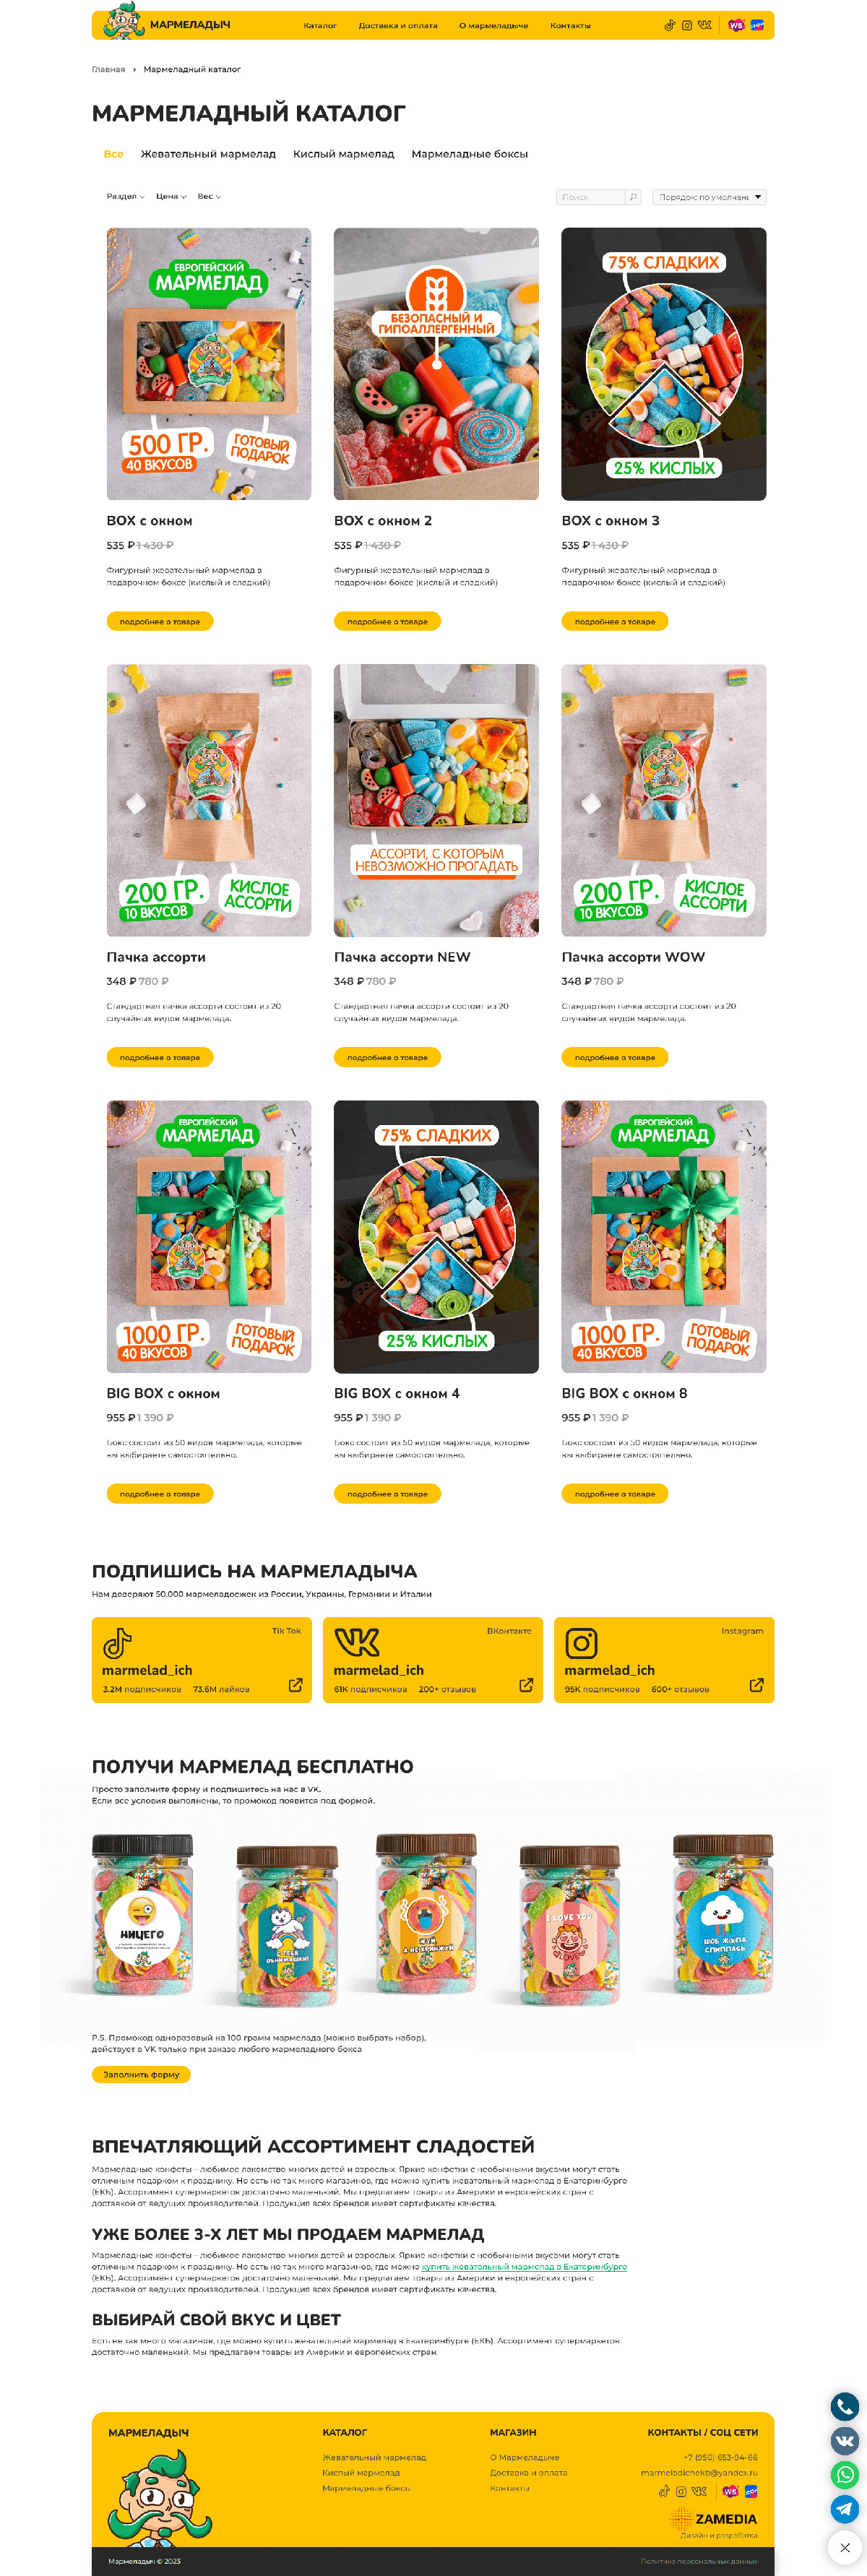867x2576 pixels.
Task: Click search magnifier icon in filter bar
Action: (x=632, y=197)
